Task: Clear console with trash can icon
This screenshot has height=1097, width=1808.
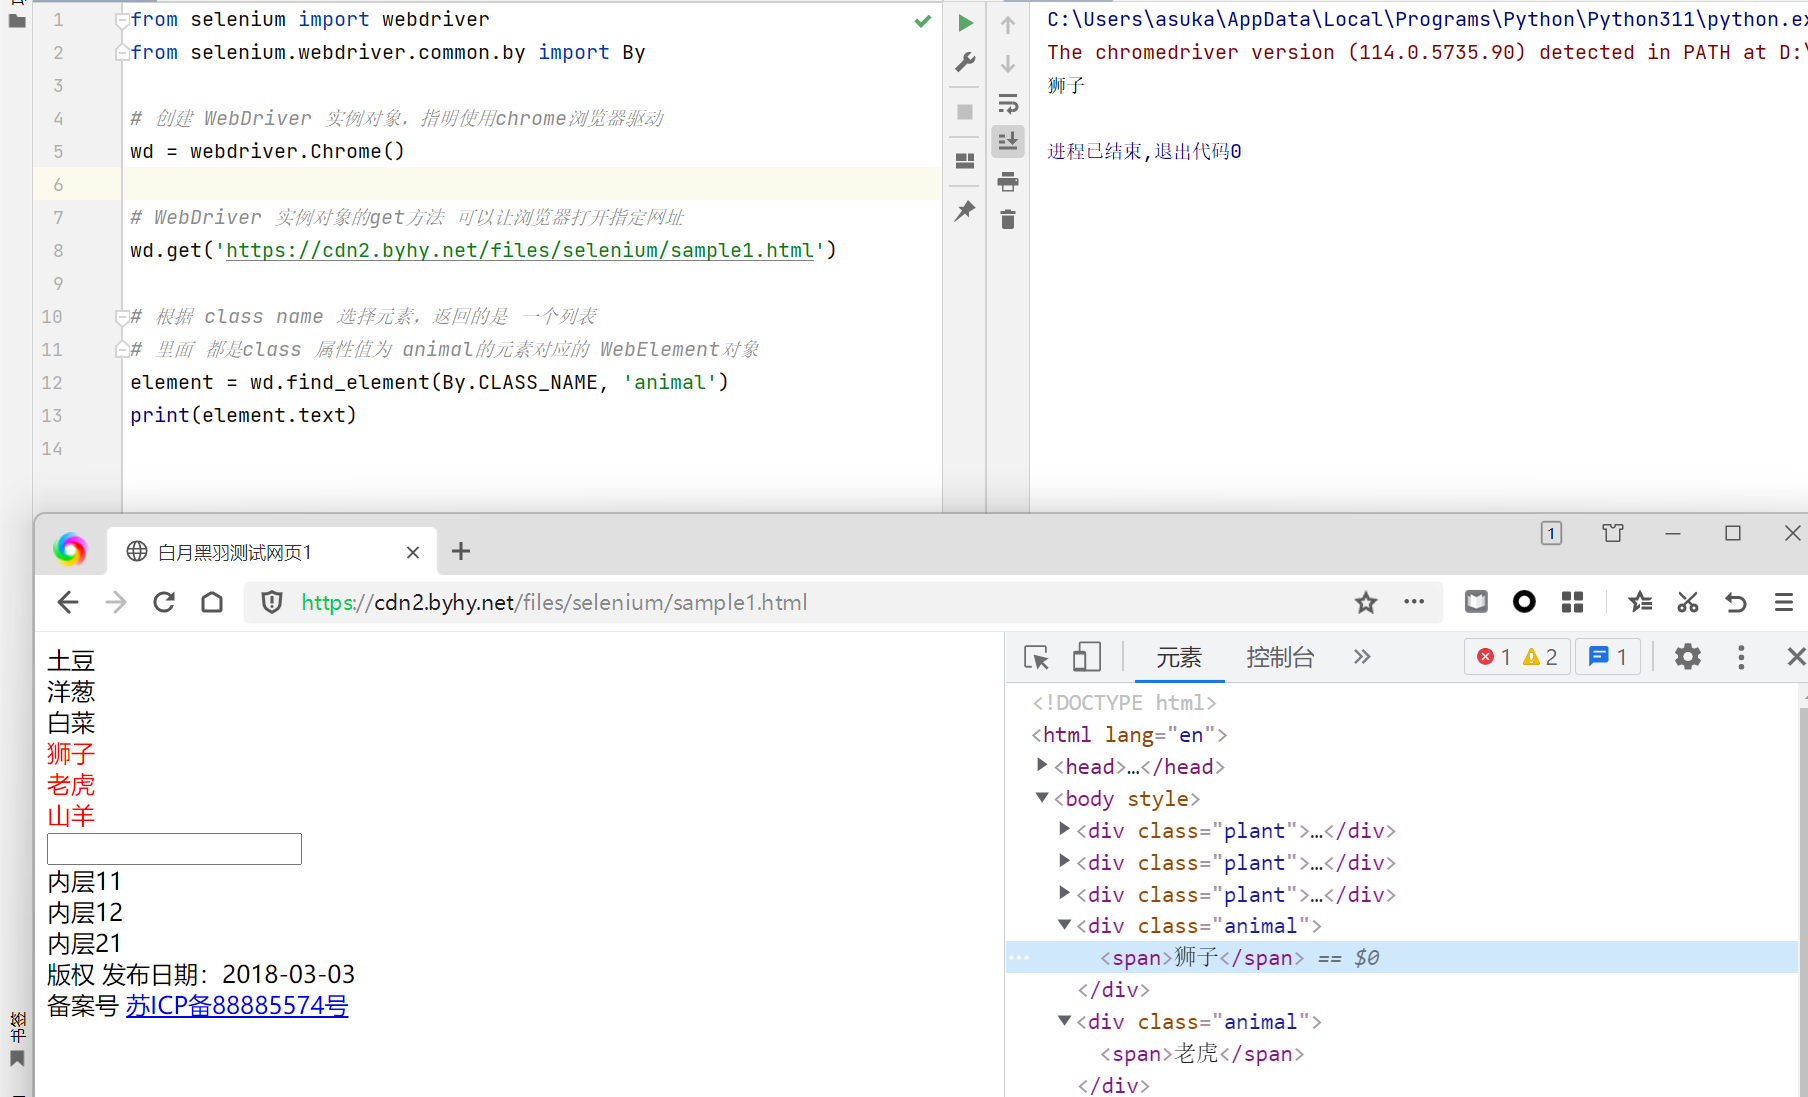Action: pos(1008,219)
